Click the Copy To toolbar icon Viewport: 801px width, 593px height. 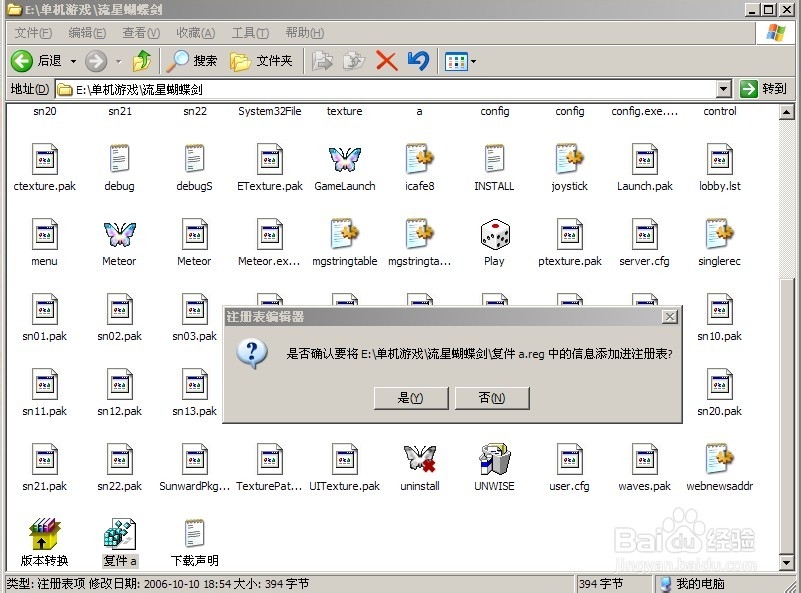pyautogui.click(x=354, y=61)
